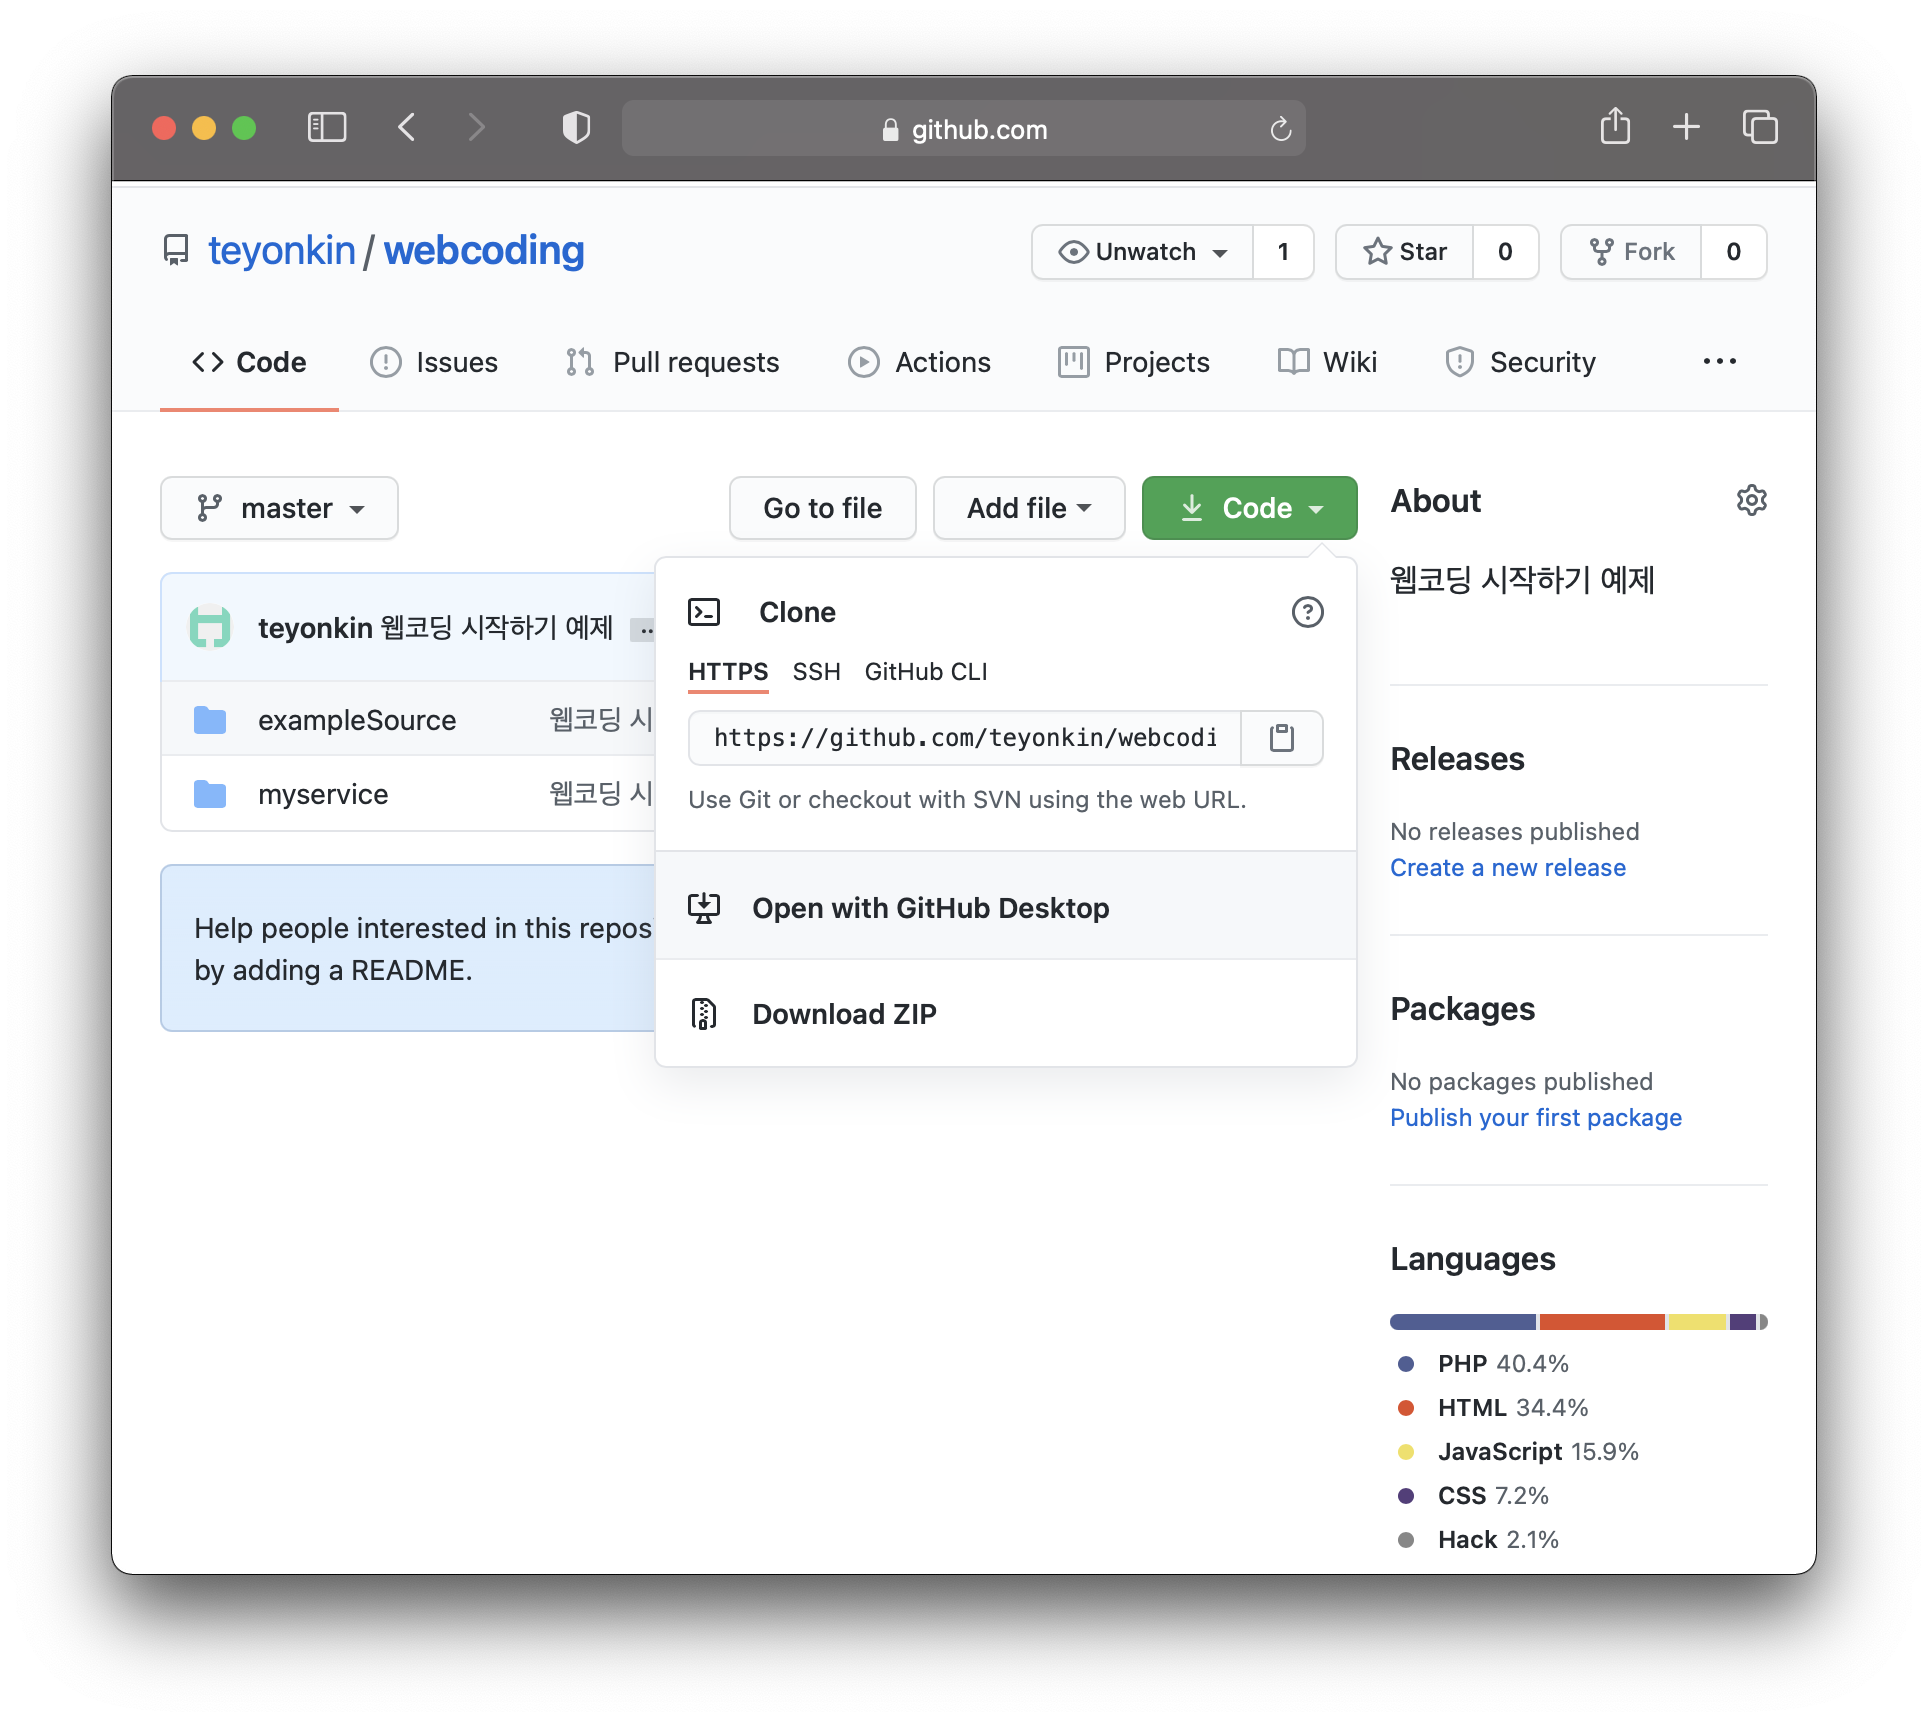
Task: Choose Open with GitHub Desktop
Action: pyautogui.click(x=1006, y=907)
